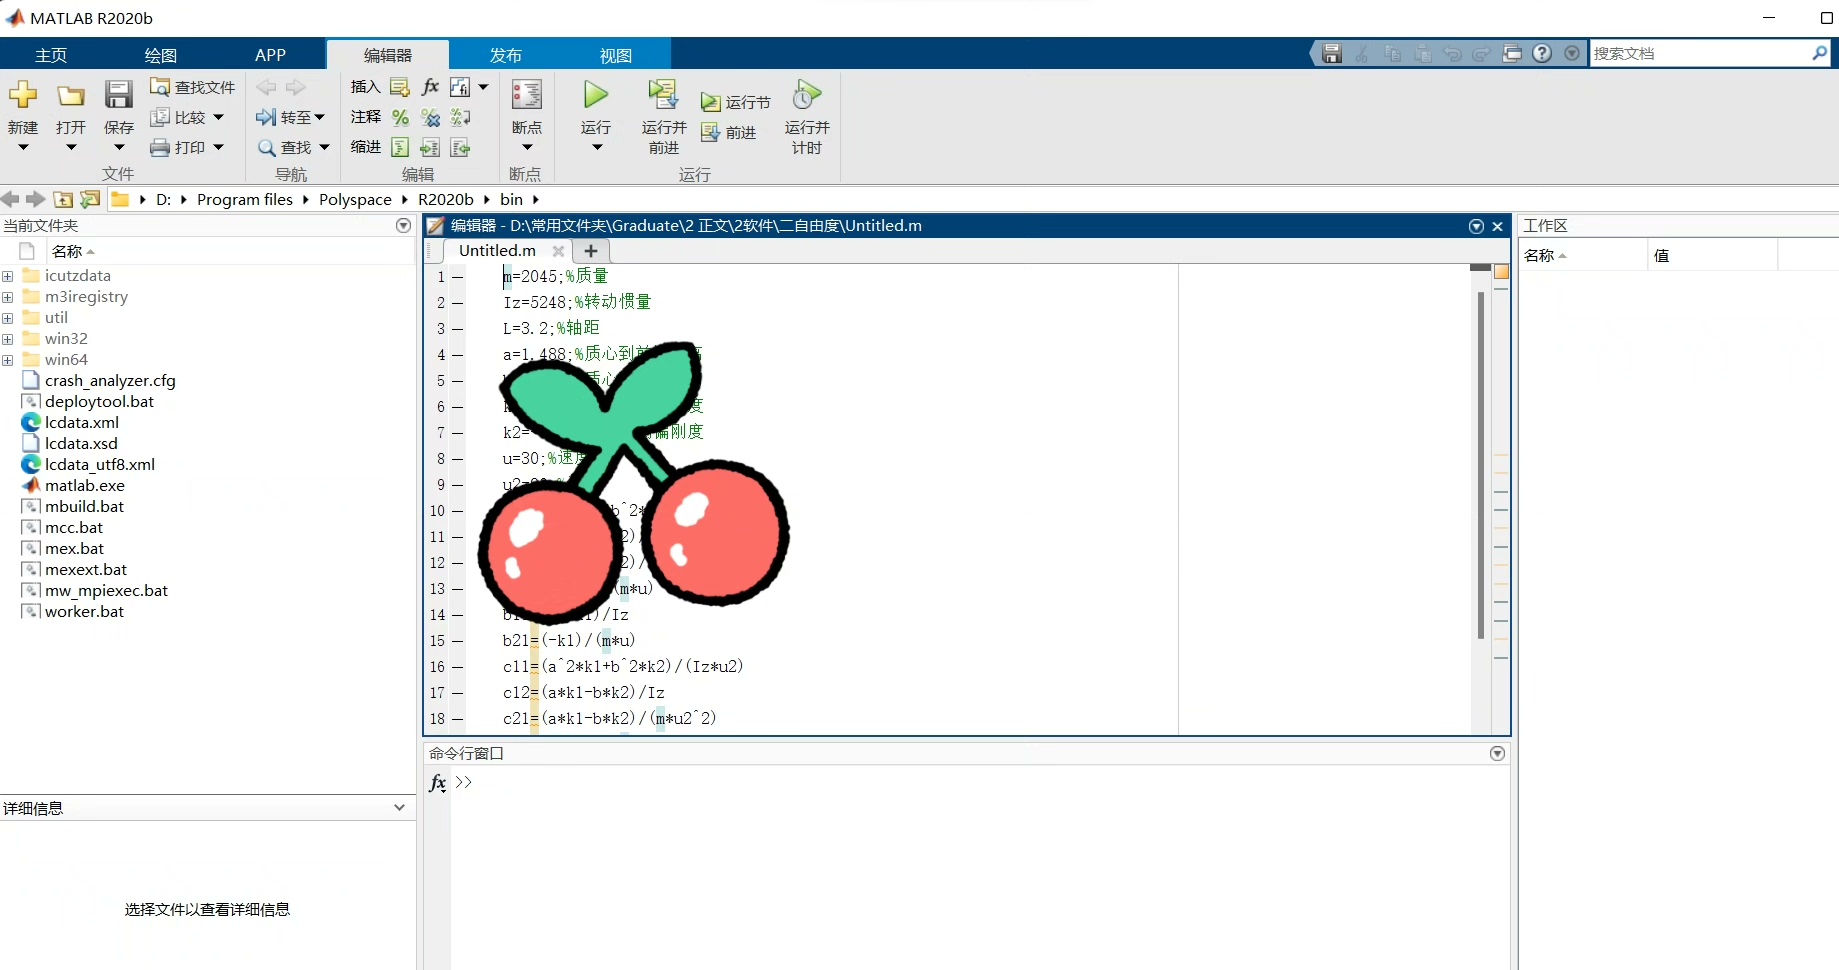Click the green Run button
The image size is (1839, 970).
pos(596,95)
